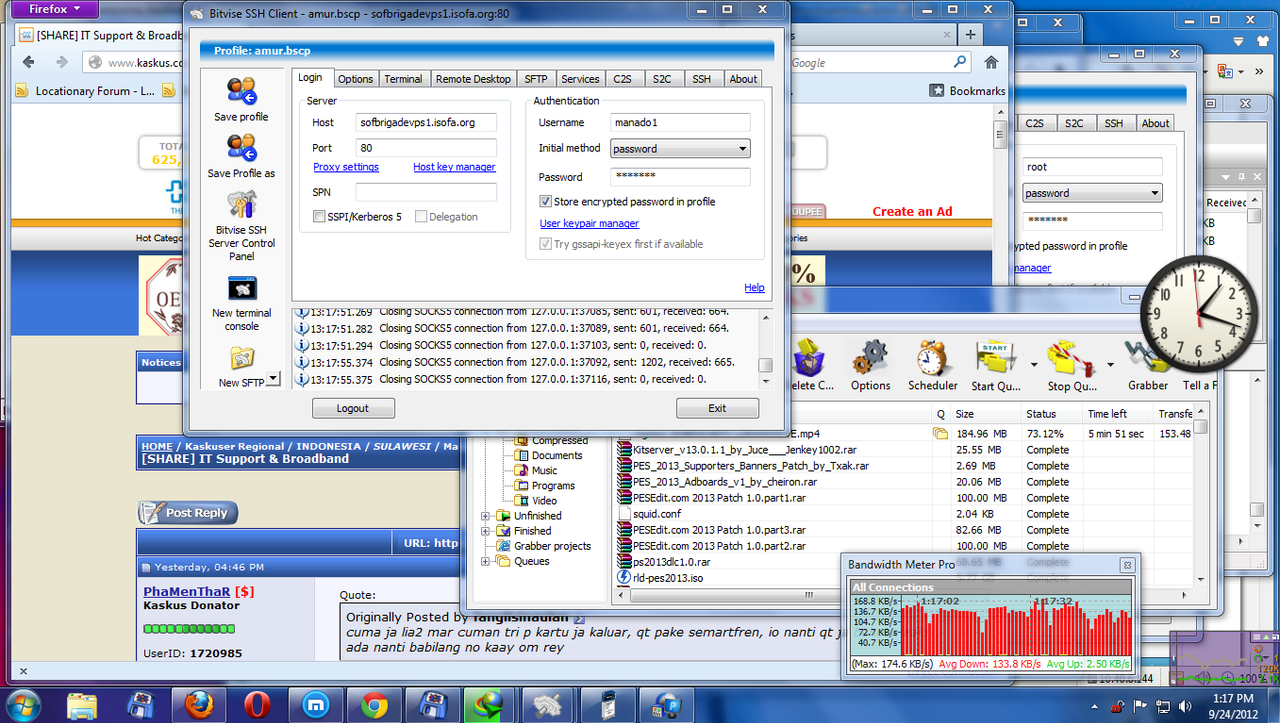Open Bitvise SSH Server Control Panel icon
Screen dimensions: 1280x723
tap(241, 204)
